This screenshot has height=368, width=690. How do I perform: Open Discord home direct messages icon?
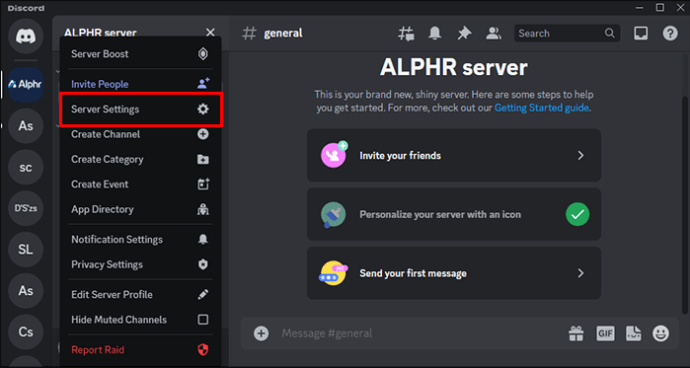click(26, 36)
